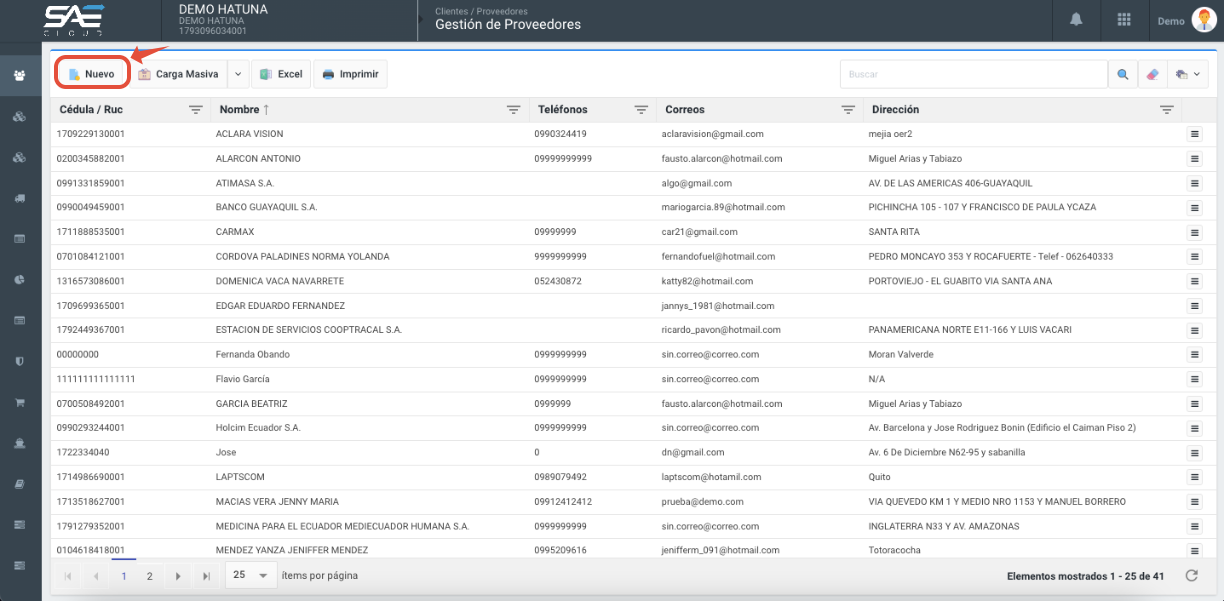Click address INGLATERRA N33 Y AV. AMAZONAS
This screenshot has width=1224, height=601.
tap(944, 526)
